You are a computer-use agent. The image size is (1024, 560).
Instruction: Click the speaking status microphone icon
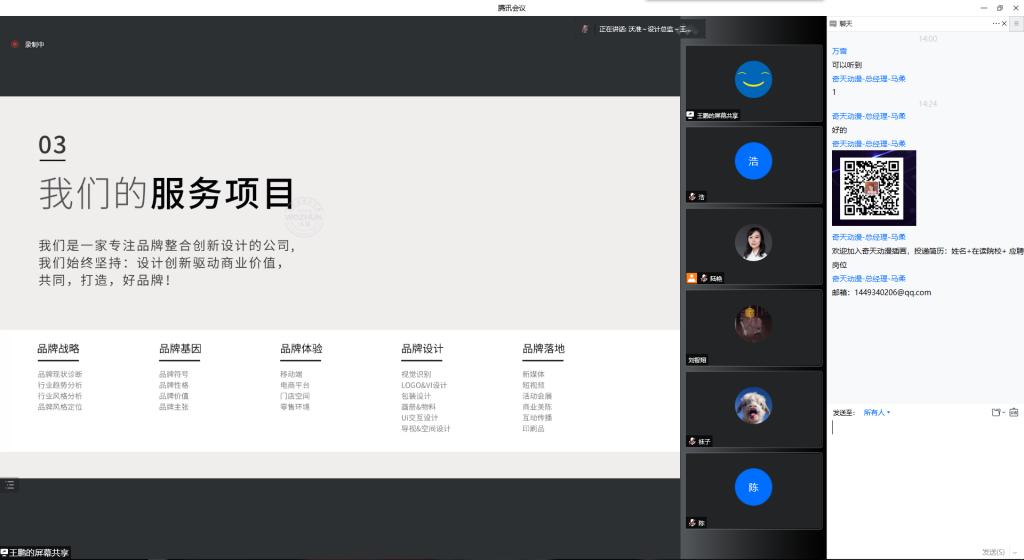point(584,29)
